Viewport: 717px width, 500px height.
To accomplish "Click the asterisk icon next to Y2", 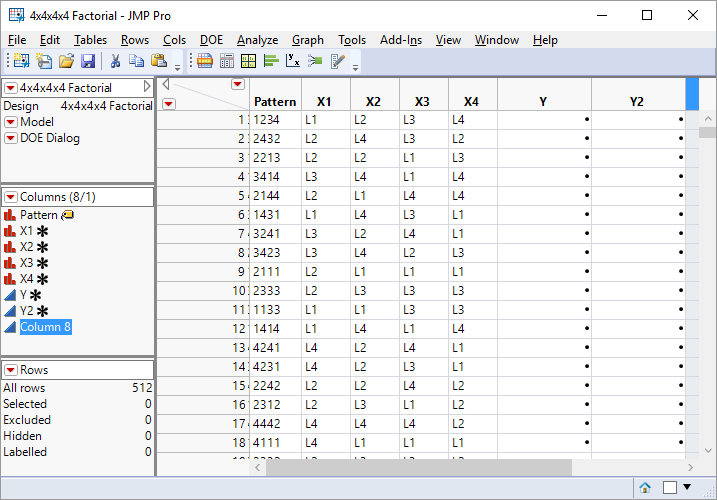I will tap(43, 312).
